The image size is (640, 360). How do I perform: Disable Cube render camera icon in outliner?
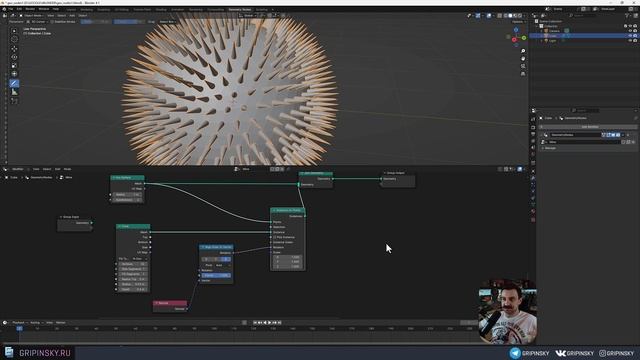(x=635, y=36)
